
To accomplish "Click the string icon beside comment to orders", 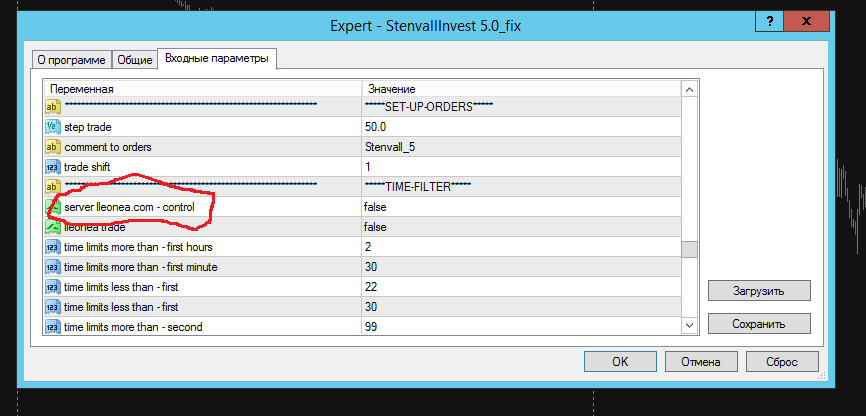I will 52,148.
